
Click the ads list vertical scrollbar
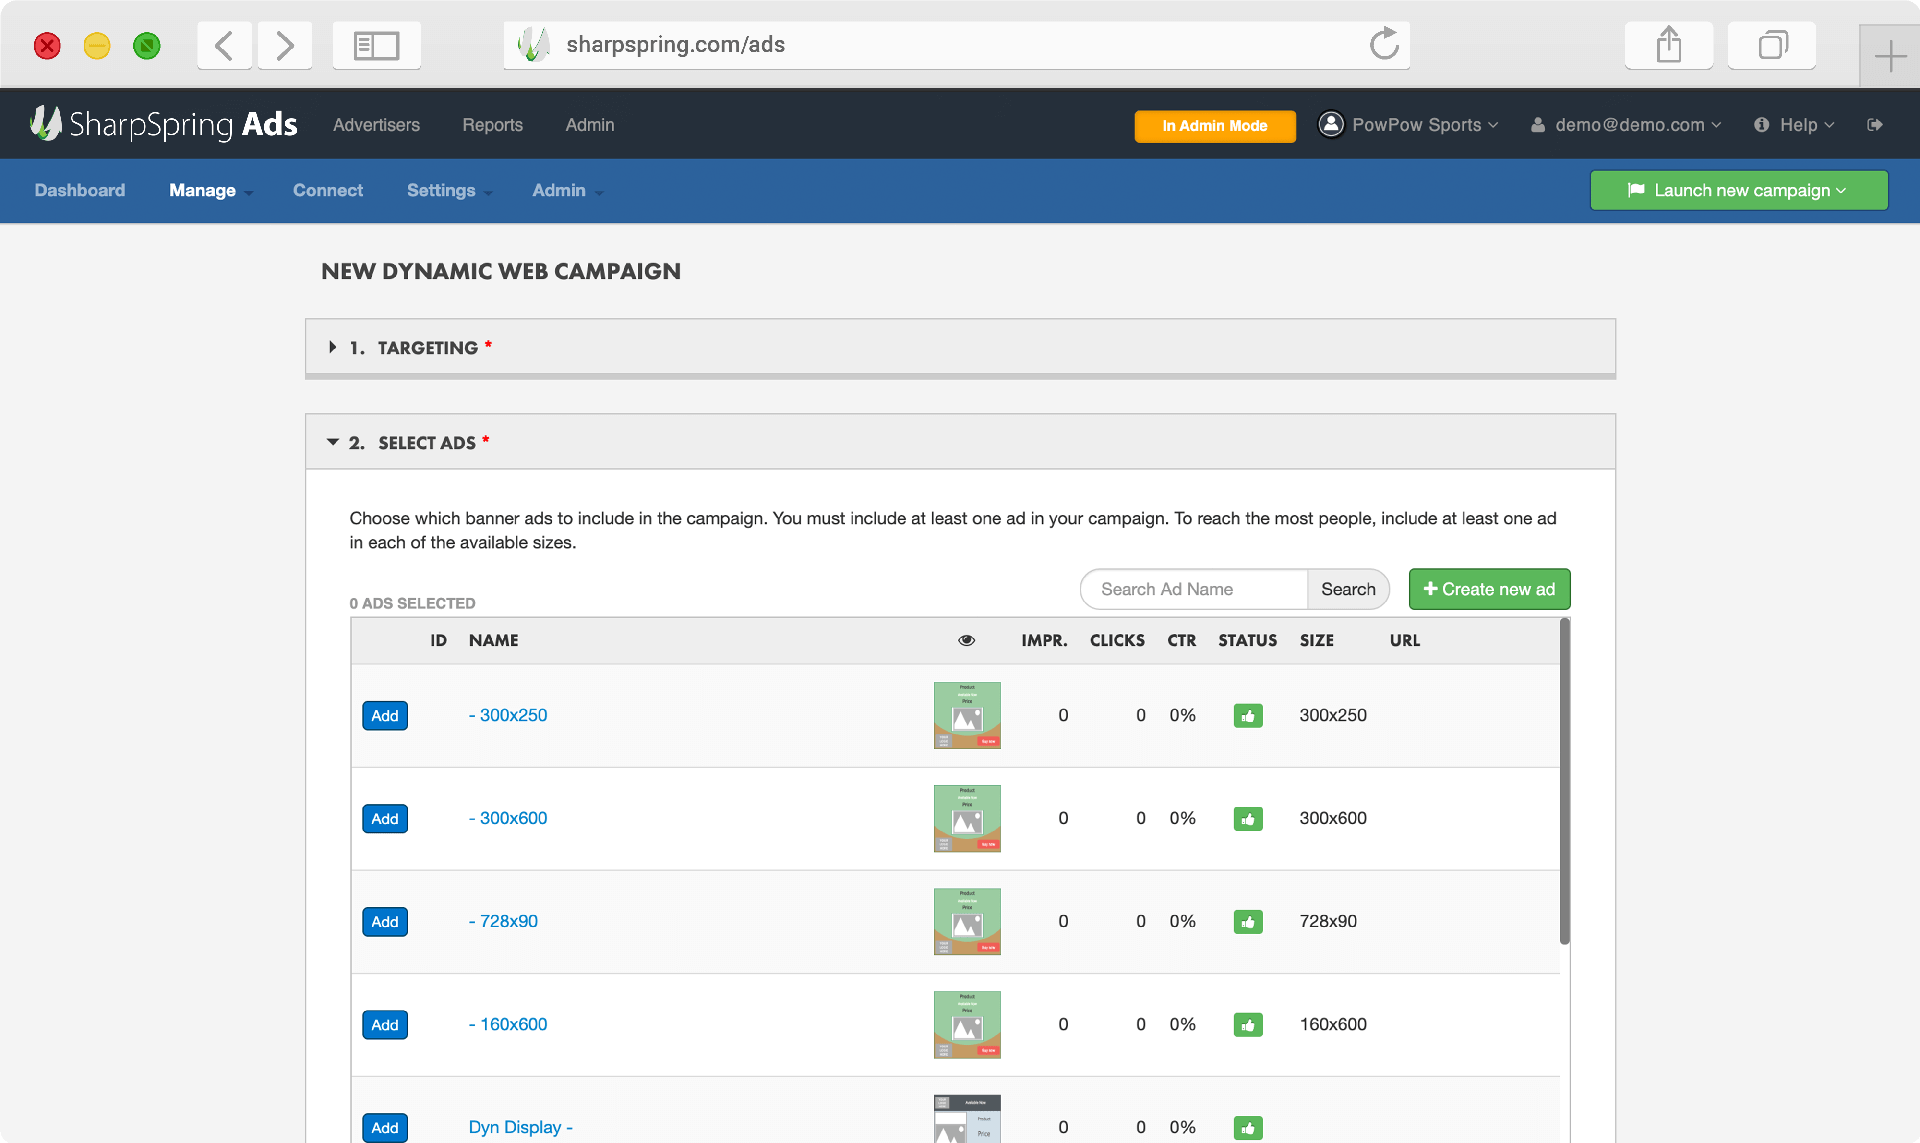point(1564,780)
